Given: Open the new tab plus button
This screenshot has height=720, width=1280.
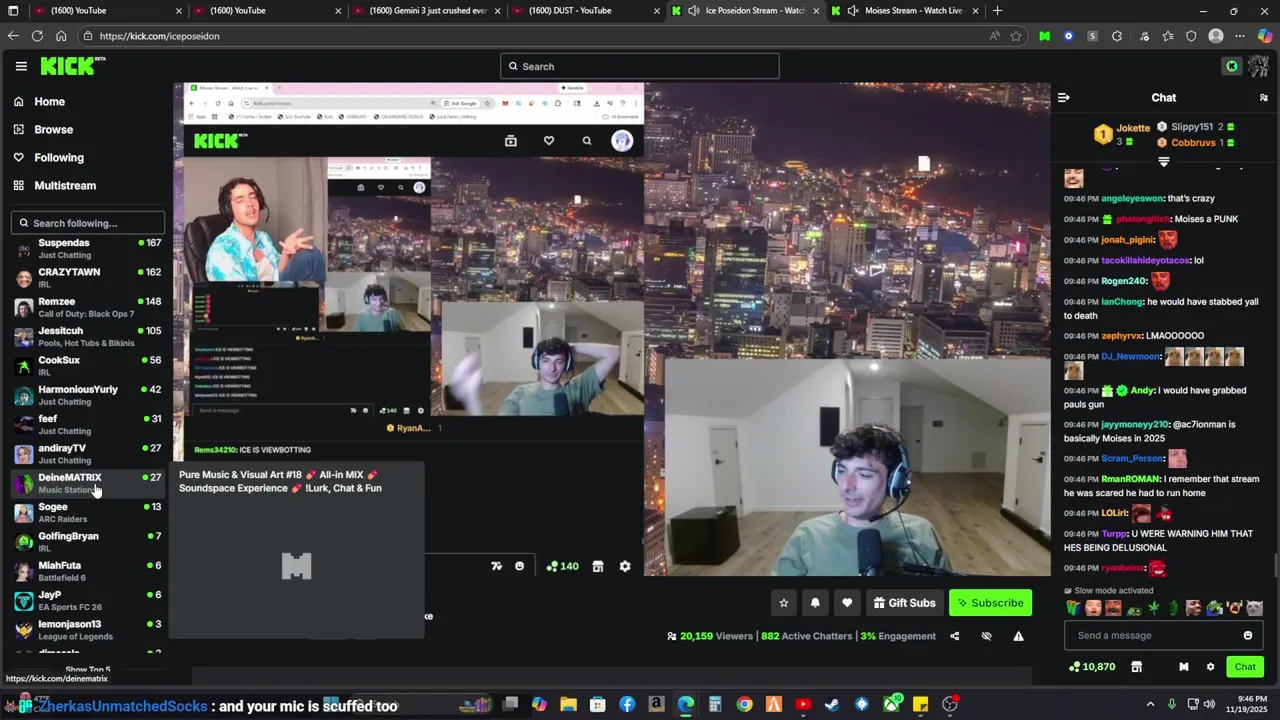Looking at the screenshot, I should 997,10.
